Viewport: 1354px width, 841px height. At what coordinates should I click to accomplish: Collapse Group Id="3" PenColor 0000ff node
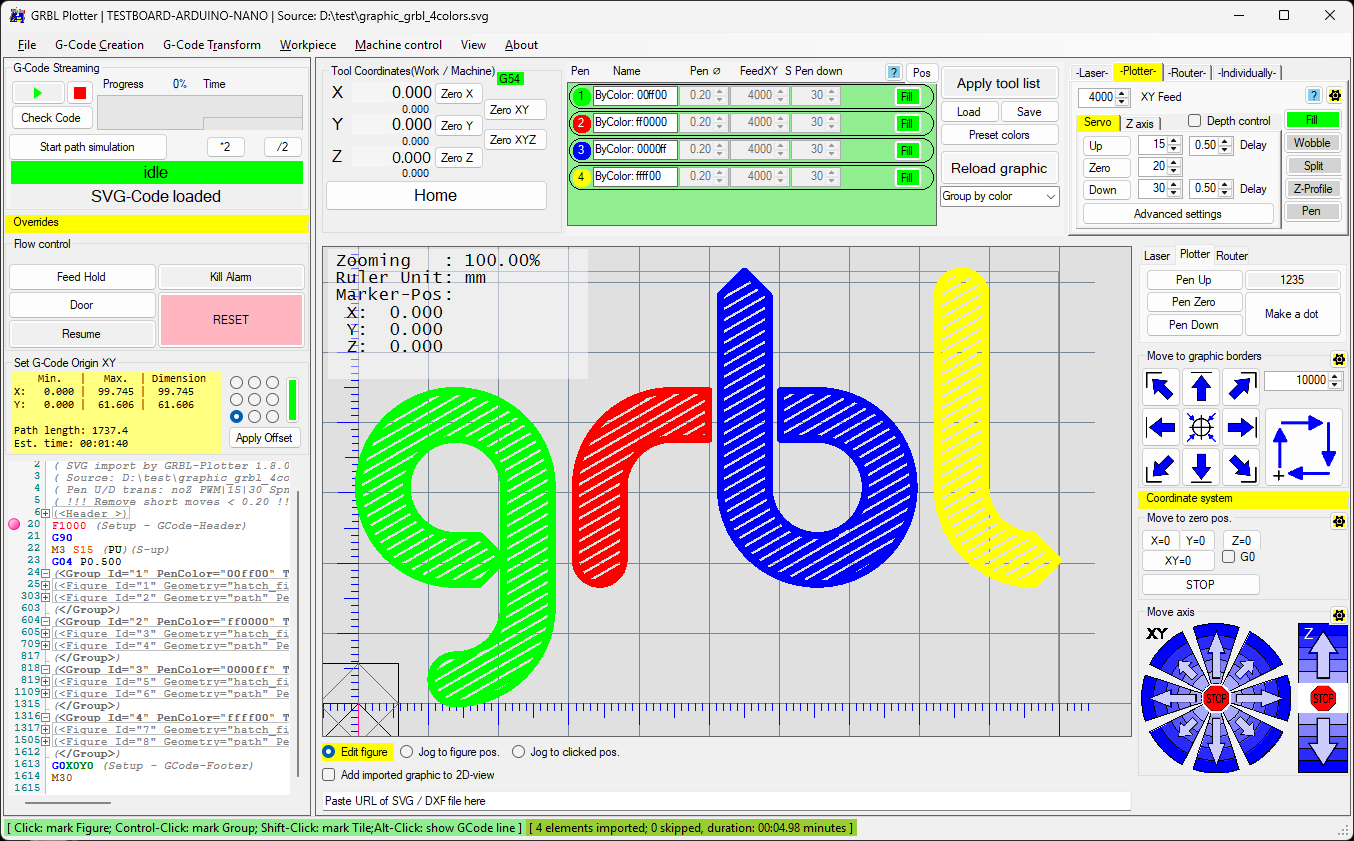46,669
